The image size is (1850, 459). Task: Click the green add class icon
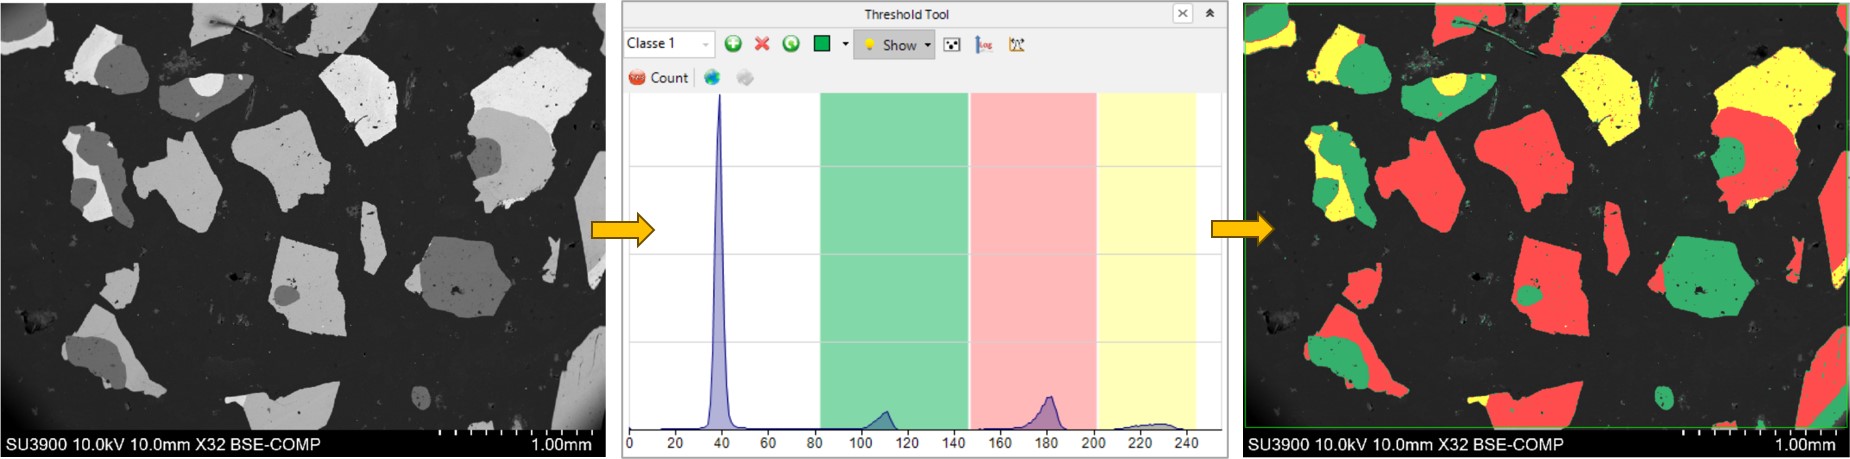[733, 44]
